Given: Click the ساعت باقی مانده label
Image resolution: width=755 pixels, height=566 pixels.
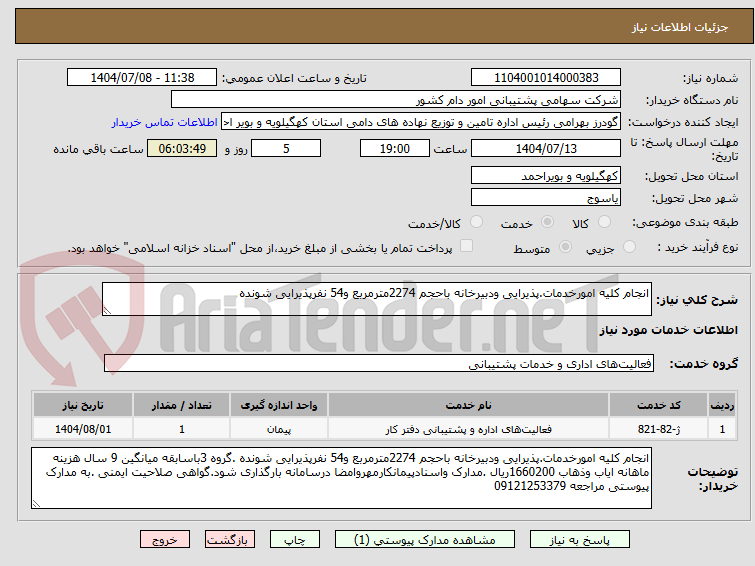Looking at the screenshot, I should (98, 149).
